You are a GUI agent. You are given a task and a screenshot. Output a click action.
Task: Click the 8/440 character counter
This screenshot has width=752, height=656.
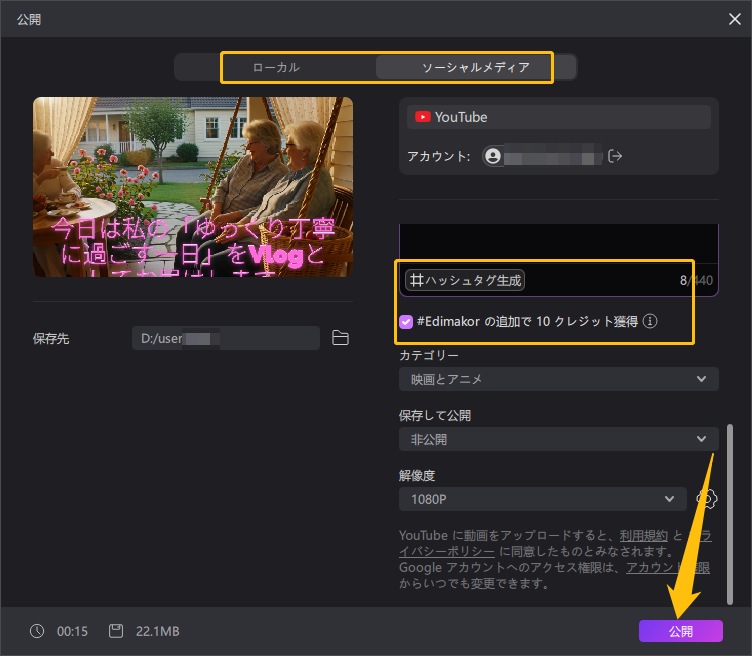click(696, 281)
